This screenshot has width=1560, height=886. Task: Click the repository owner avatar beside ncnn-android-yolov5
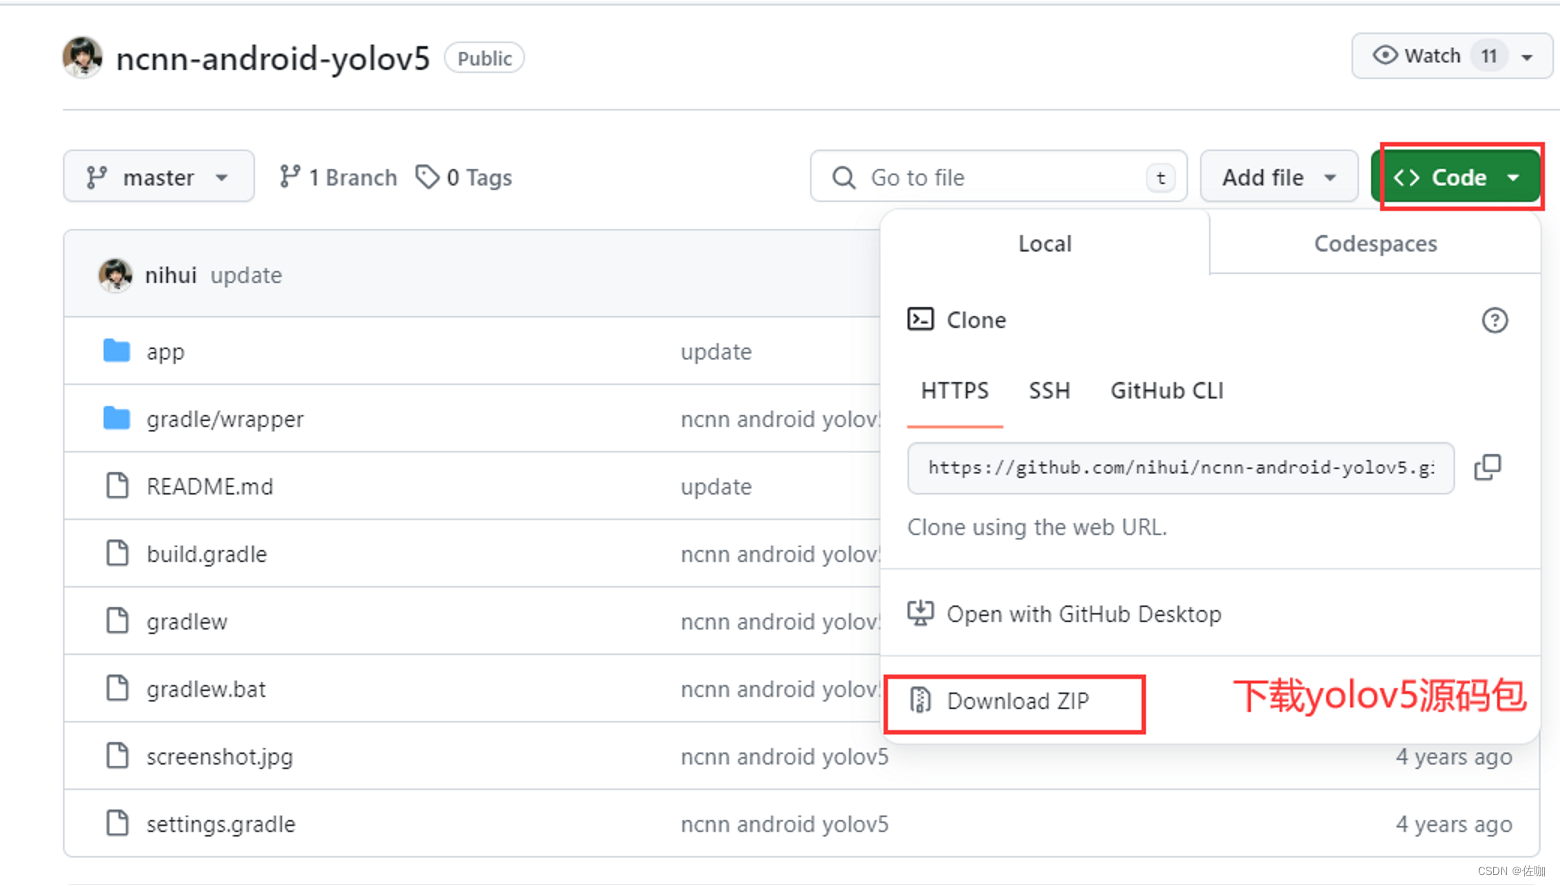[x=82, y=58]
